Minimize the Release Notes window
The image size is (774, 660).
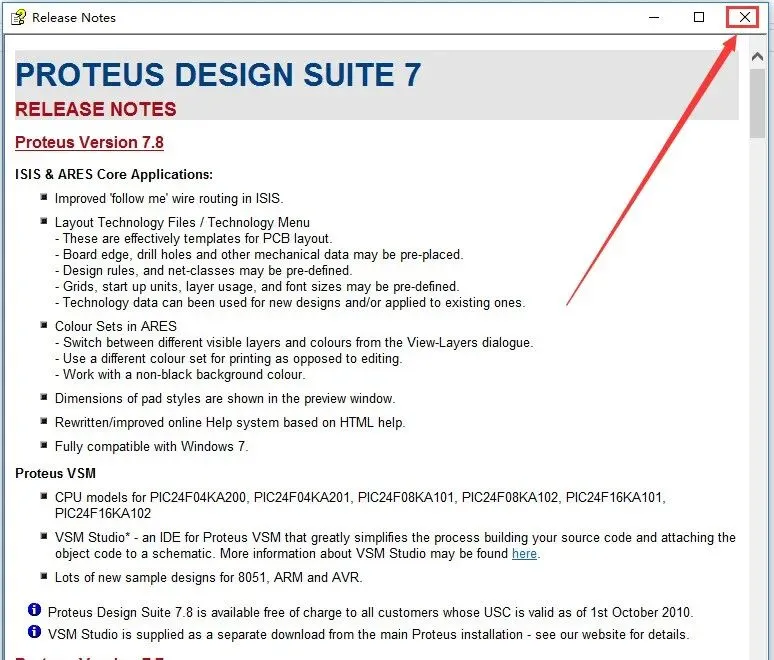pyautogui.click(x=654, y=17)
